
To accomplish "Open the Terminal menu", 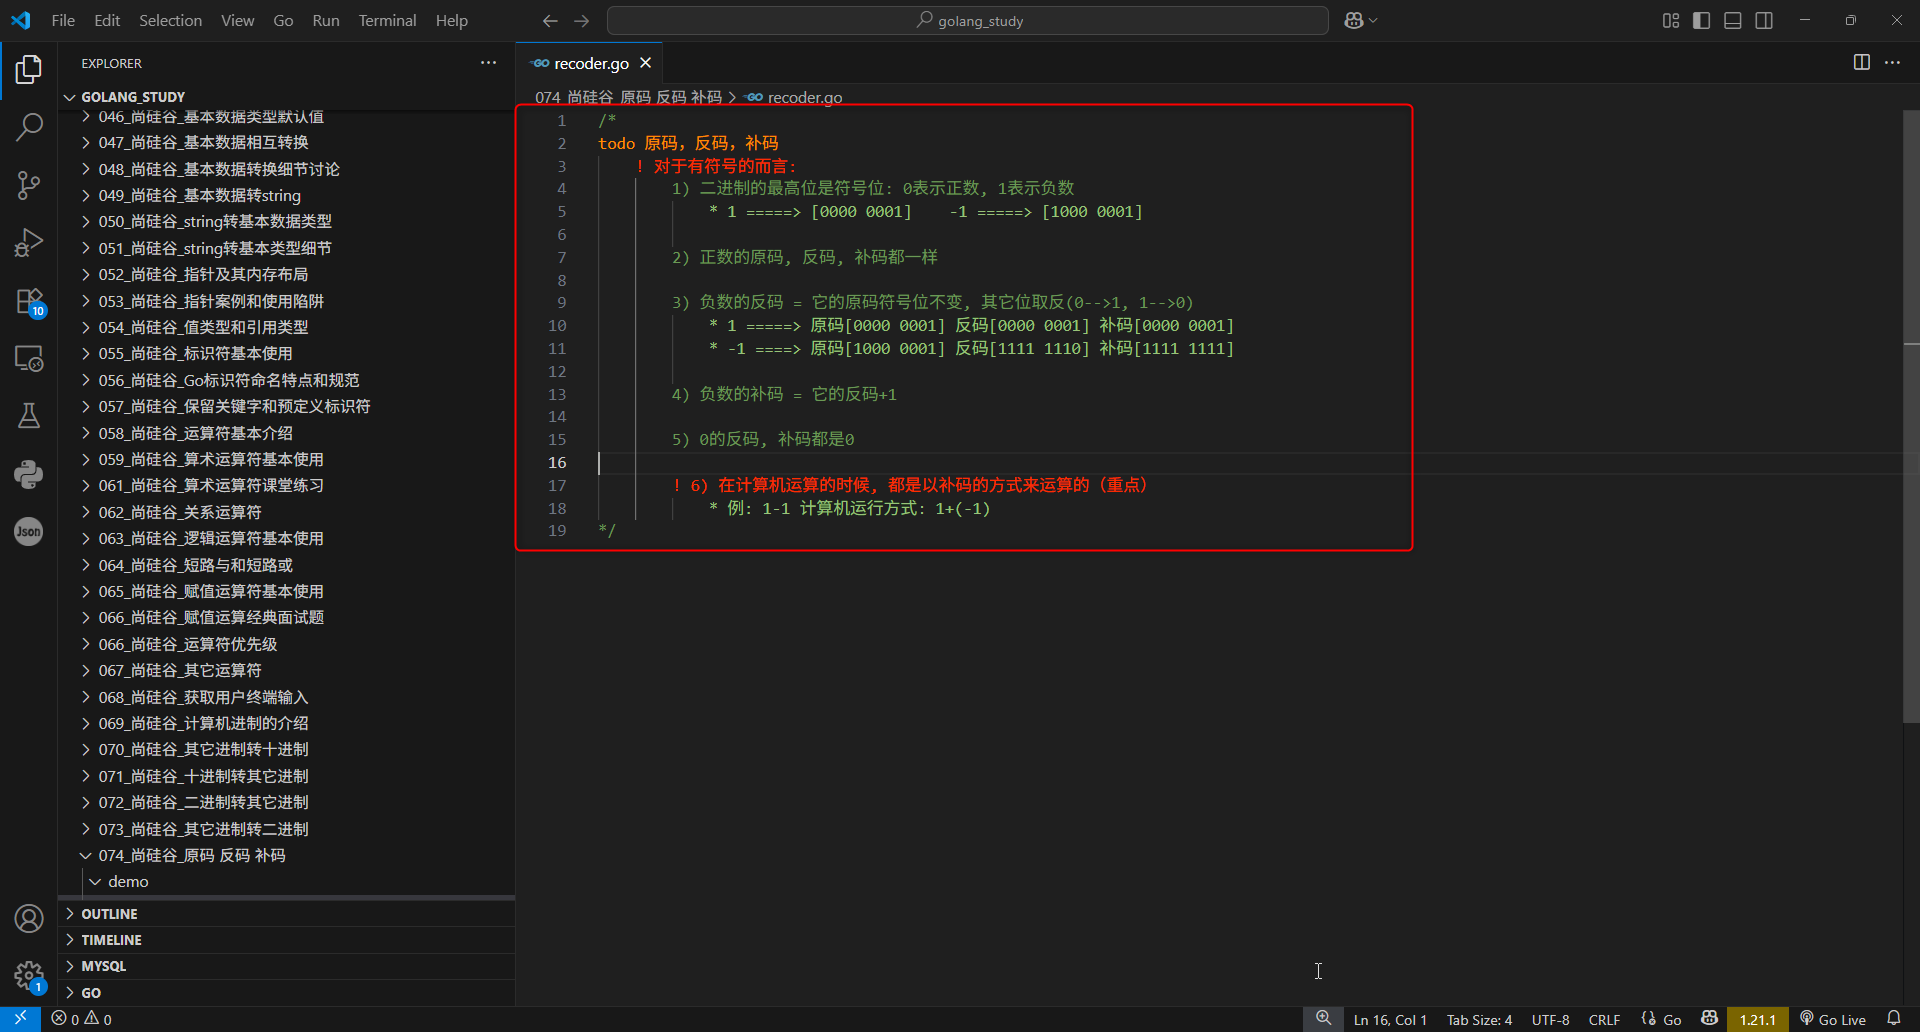I will (x=387, y=20).
